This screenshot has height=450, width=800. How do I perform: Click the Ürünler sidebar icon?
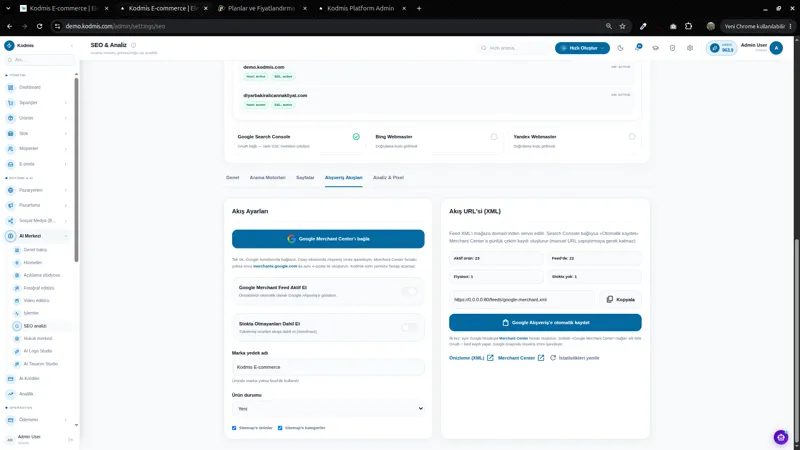point(11,118)
